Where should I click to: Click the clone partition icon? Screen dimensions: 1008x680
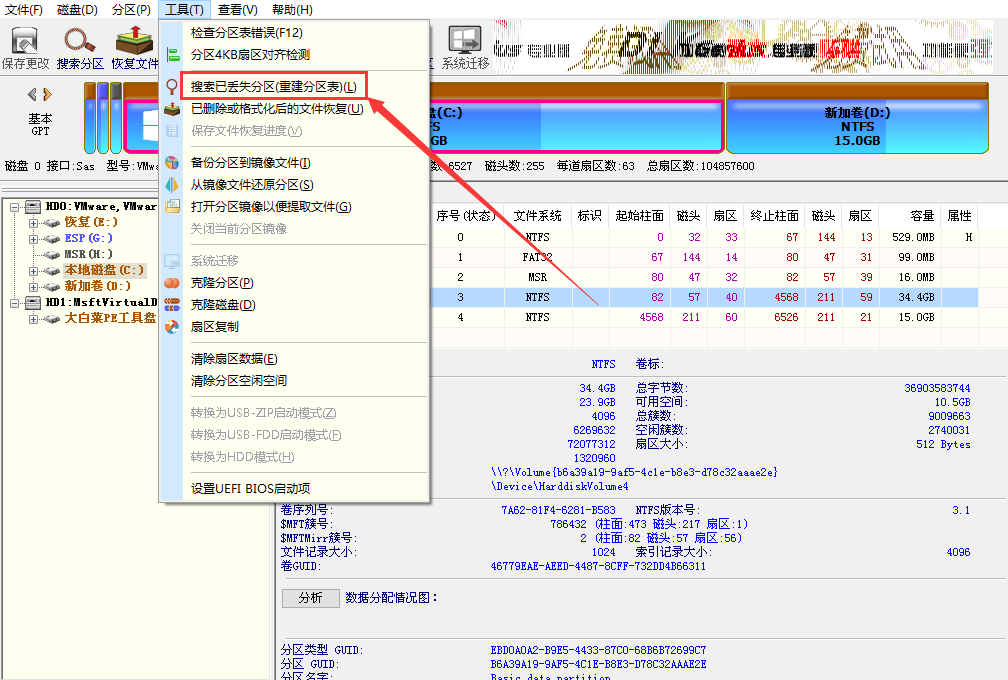click(x=172, y=283)
